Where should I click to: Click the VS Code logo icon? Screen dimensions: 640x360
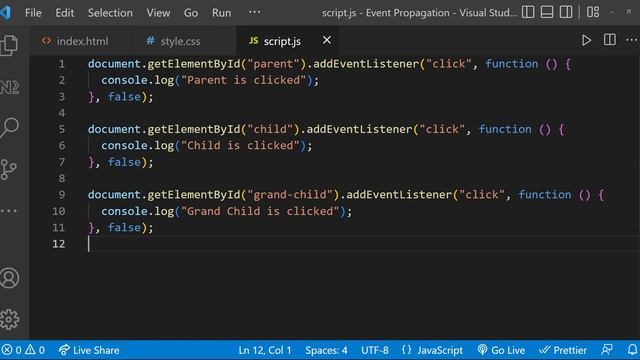tap(6, 12)
